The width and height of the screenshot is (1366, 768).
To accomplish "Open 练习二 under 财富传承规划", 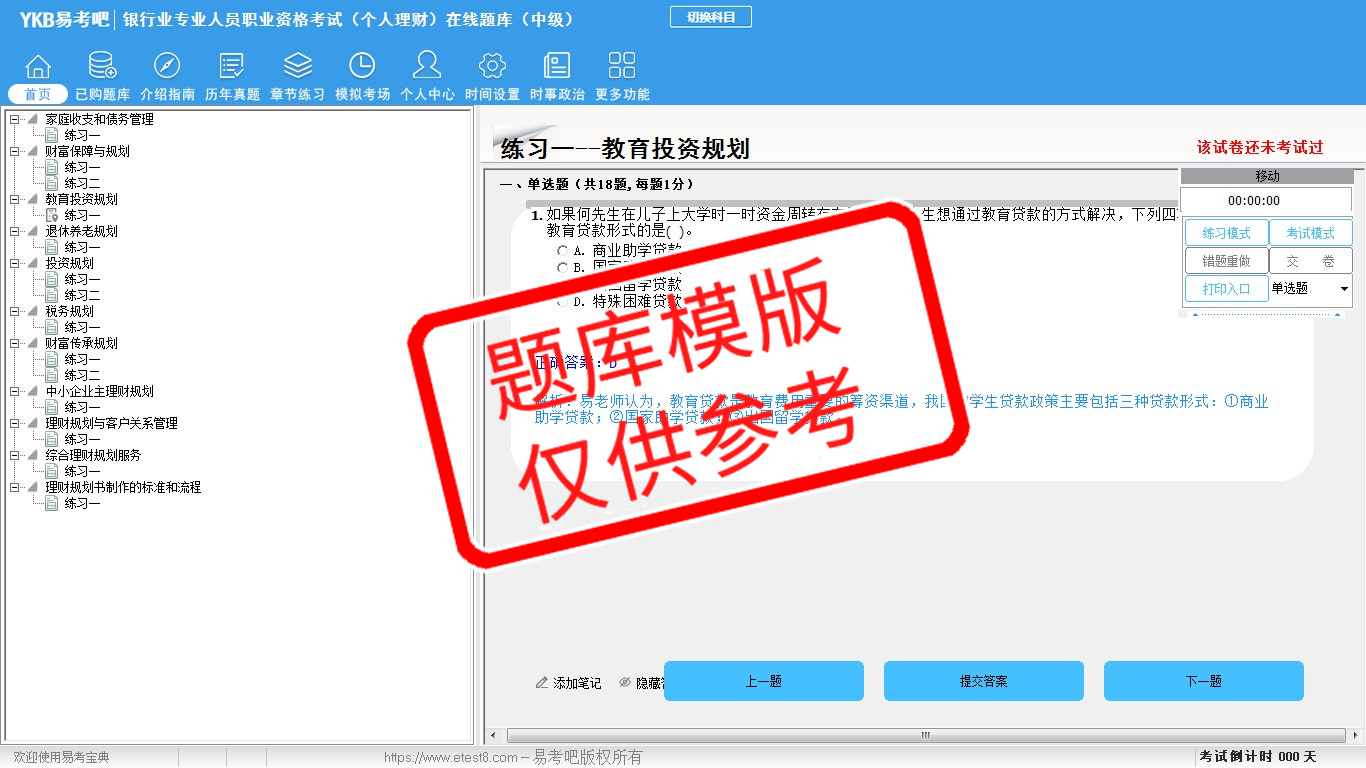I will pos(83,376).
